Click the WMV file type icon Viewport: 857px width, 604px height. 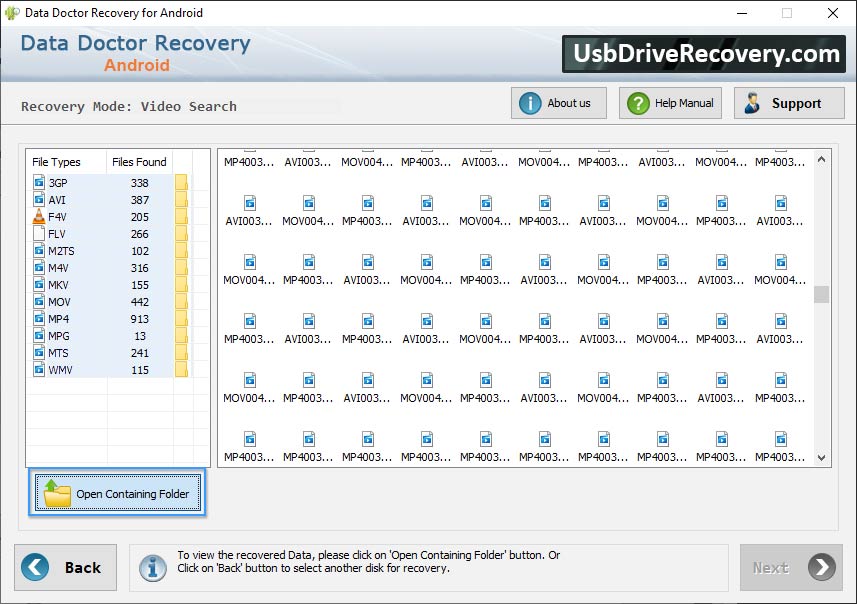(39, 370)
